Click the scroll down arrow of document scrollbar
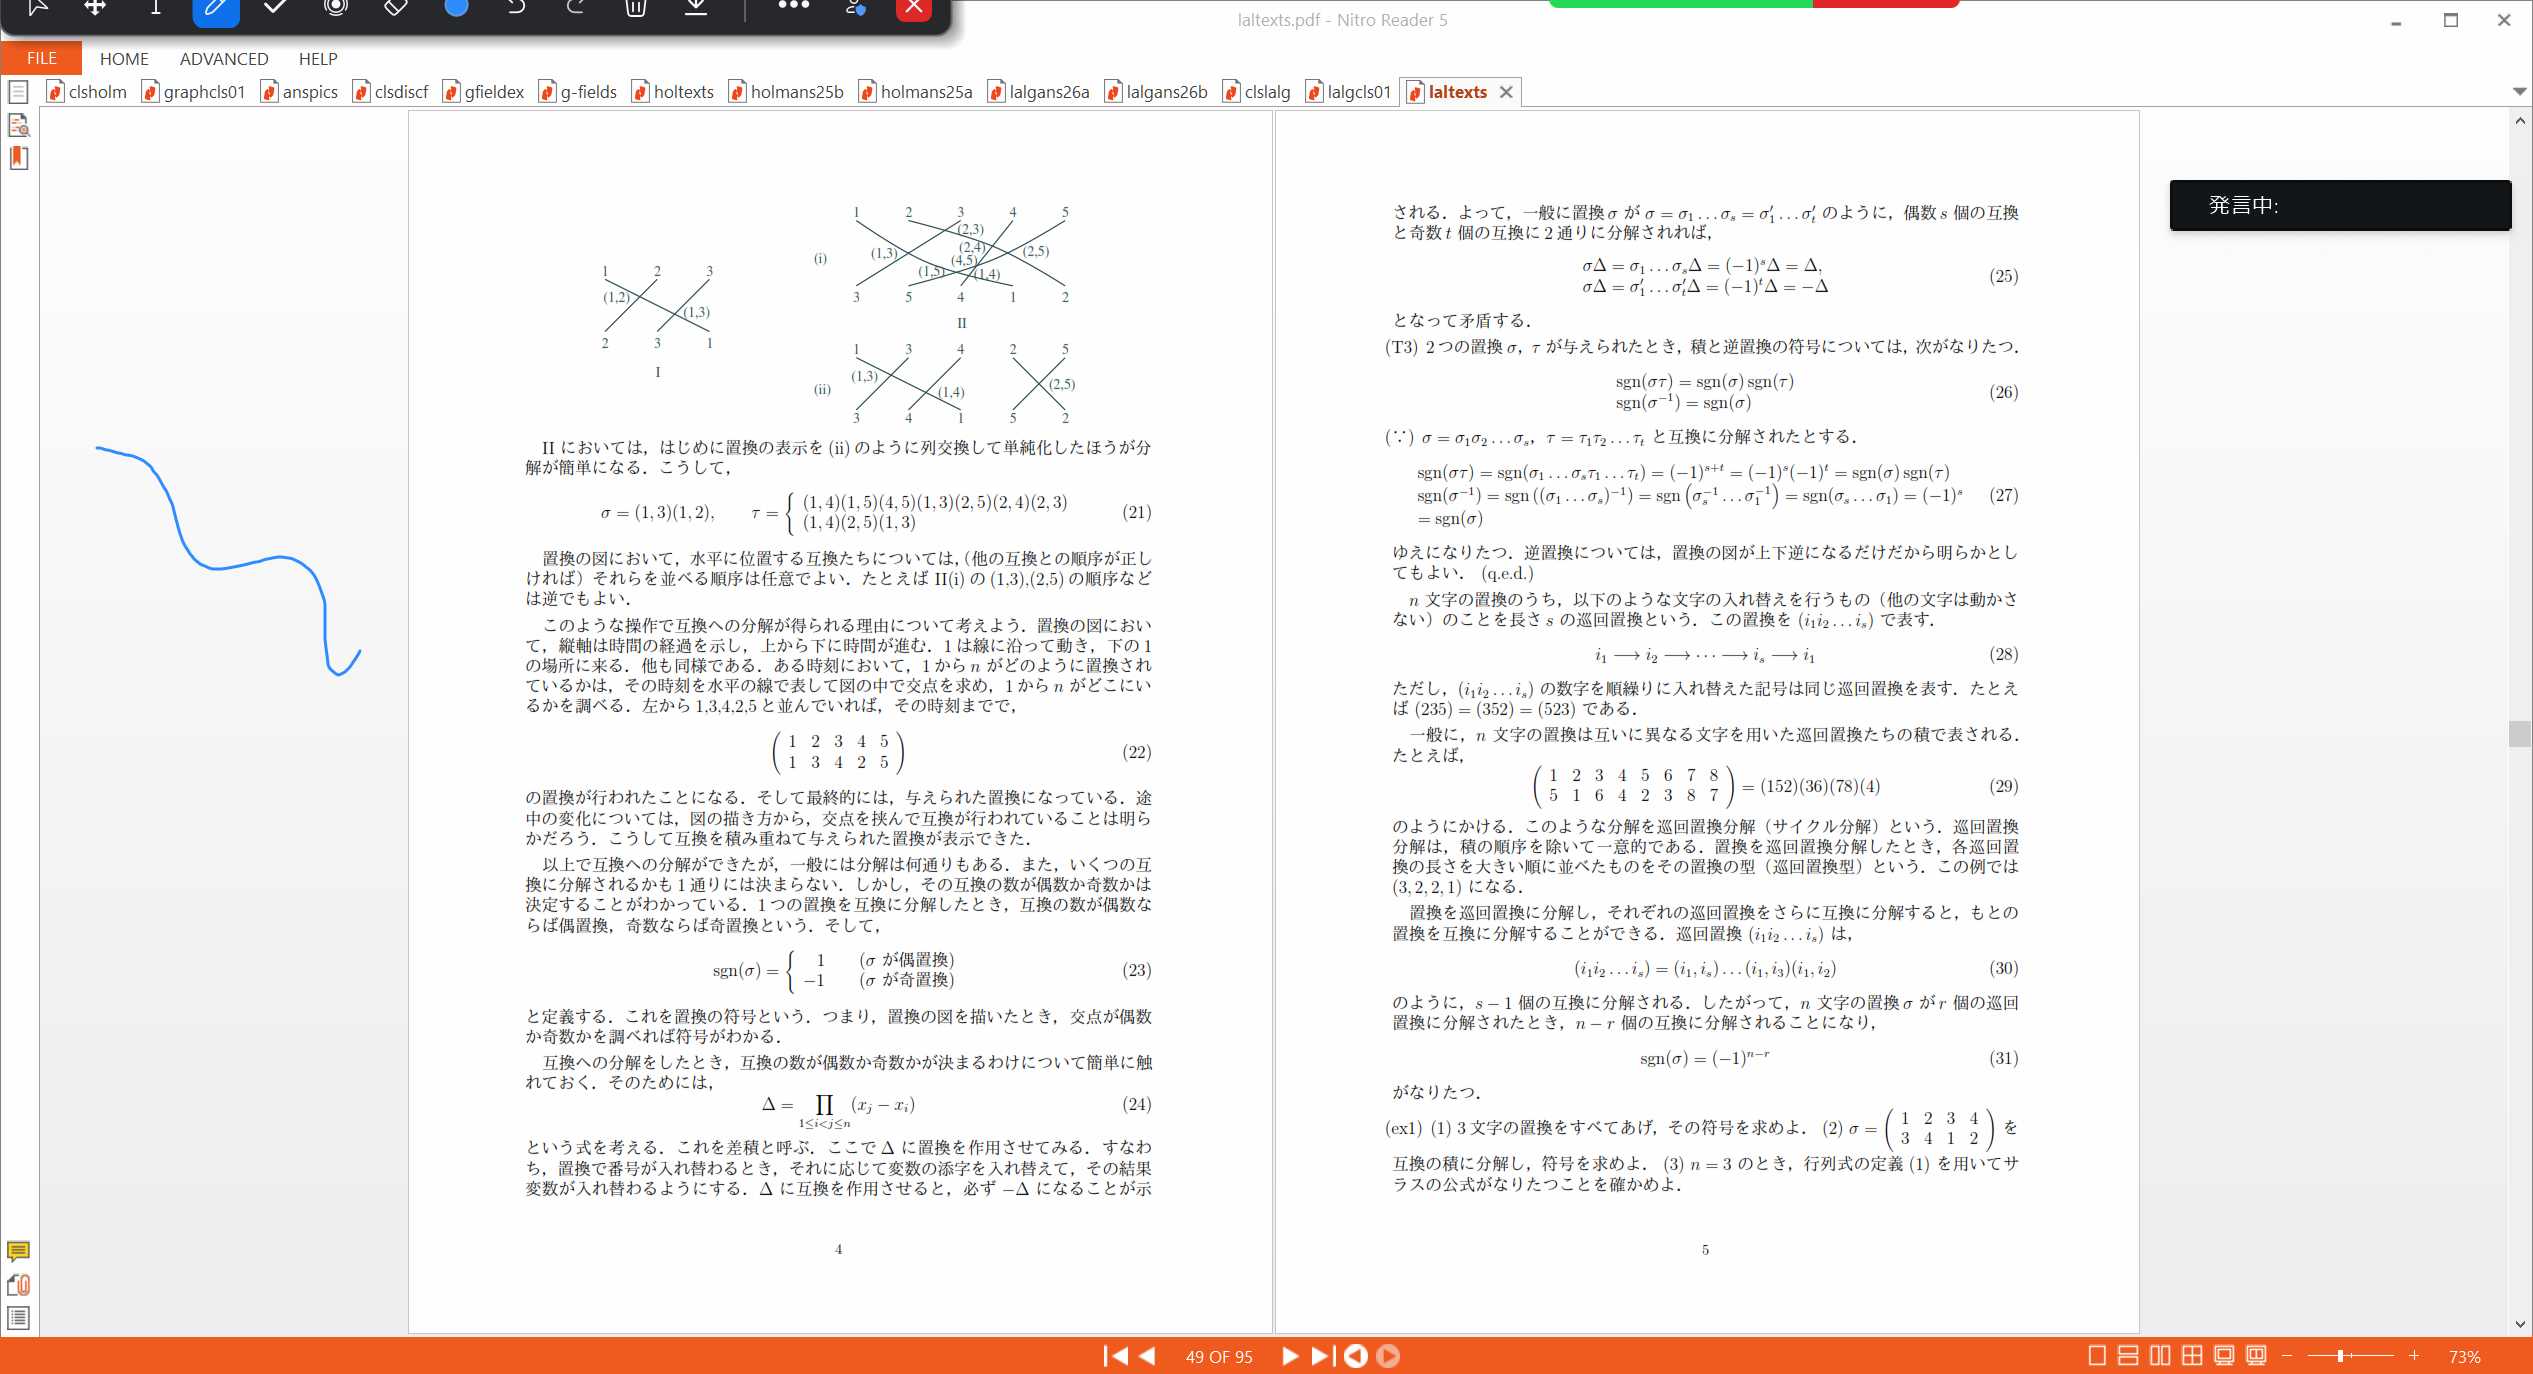The height and width of the screenshot is (1374, 2533). [x=2520, y=1324]
